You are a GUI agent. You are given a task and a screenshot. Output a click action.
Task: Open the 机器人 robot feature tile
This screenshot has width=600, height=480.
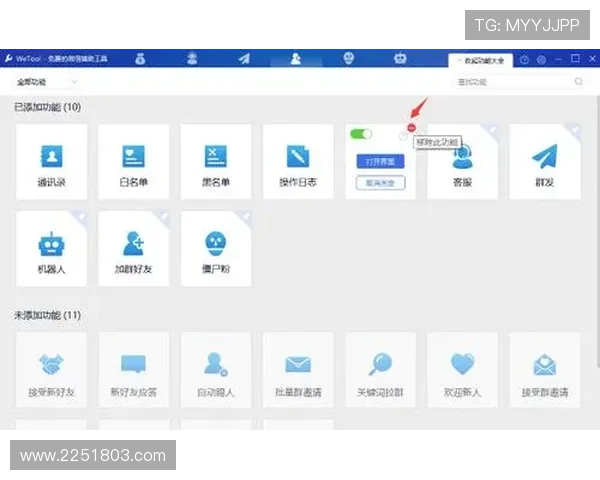tap(51, 248)
